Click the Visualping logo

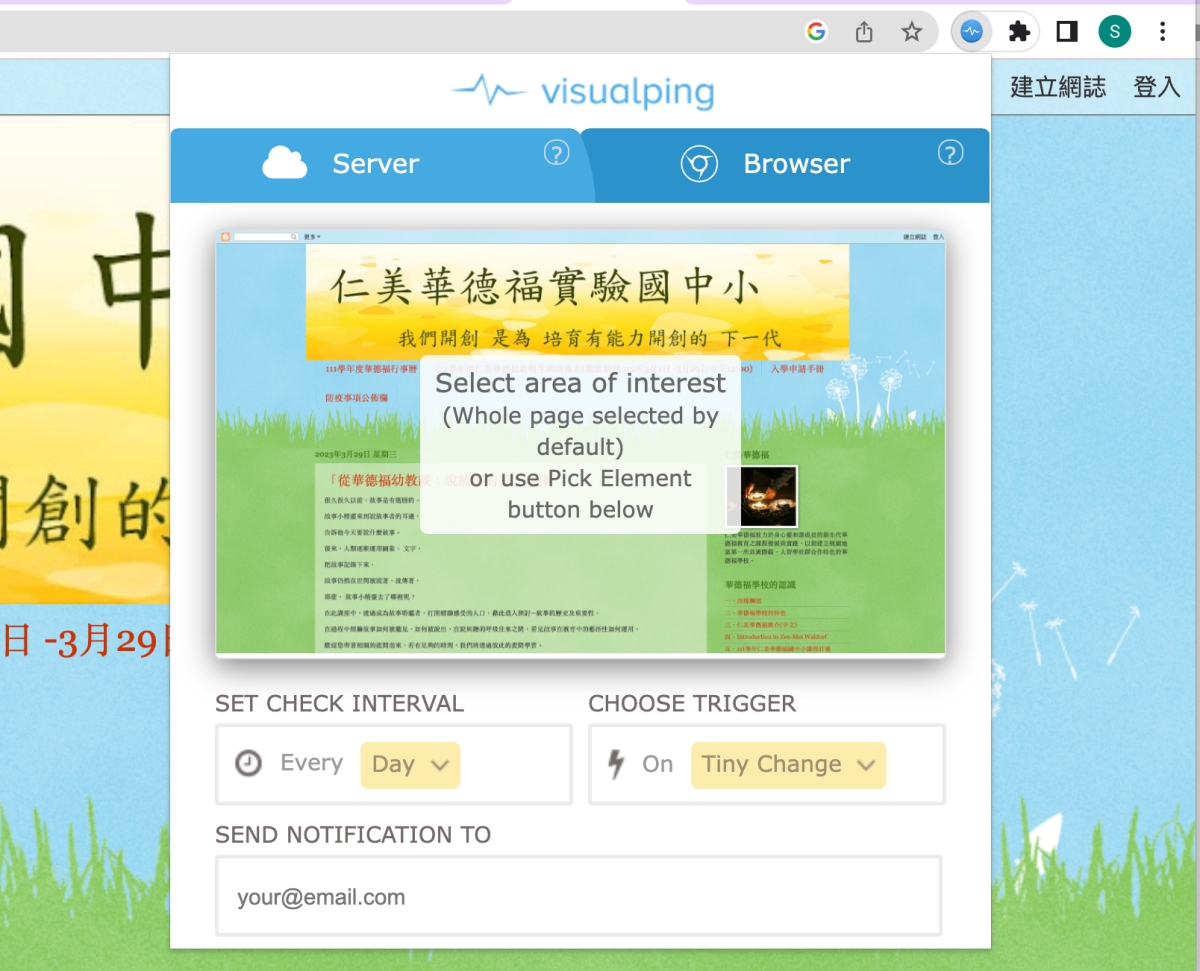[x=581, y=92]
